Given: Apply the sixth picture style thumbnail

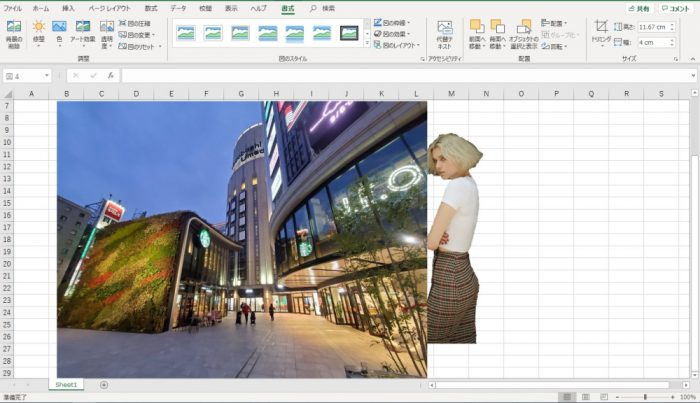Looking at the screenshot, I should coord(322,33).
